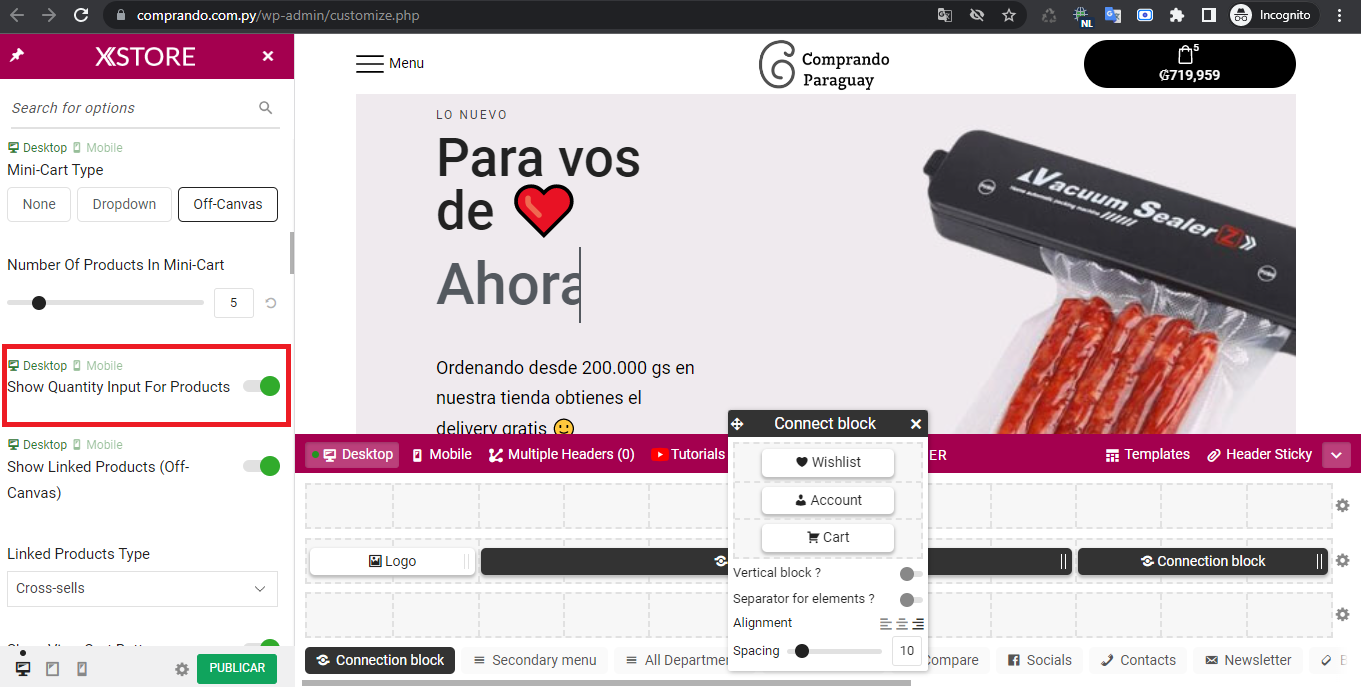
Task: Reset Number Of Products In Mini-Cart value
Action: [x=270, y=303]
